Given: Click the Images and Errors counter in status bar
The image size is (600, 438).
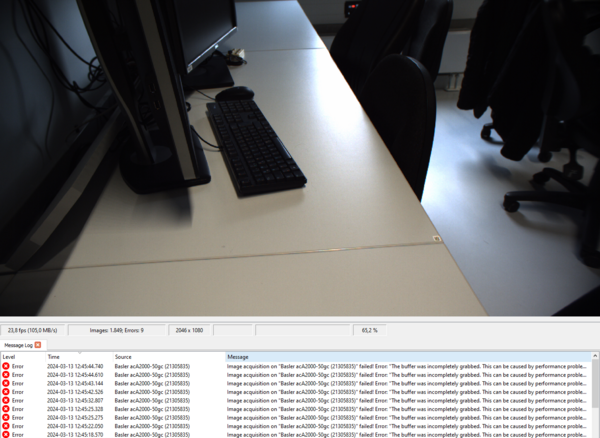Looking at the screenshot, I should (x=116, y=329).
